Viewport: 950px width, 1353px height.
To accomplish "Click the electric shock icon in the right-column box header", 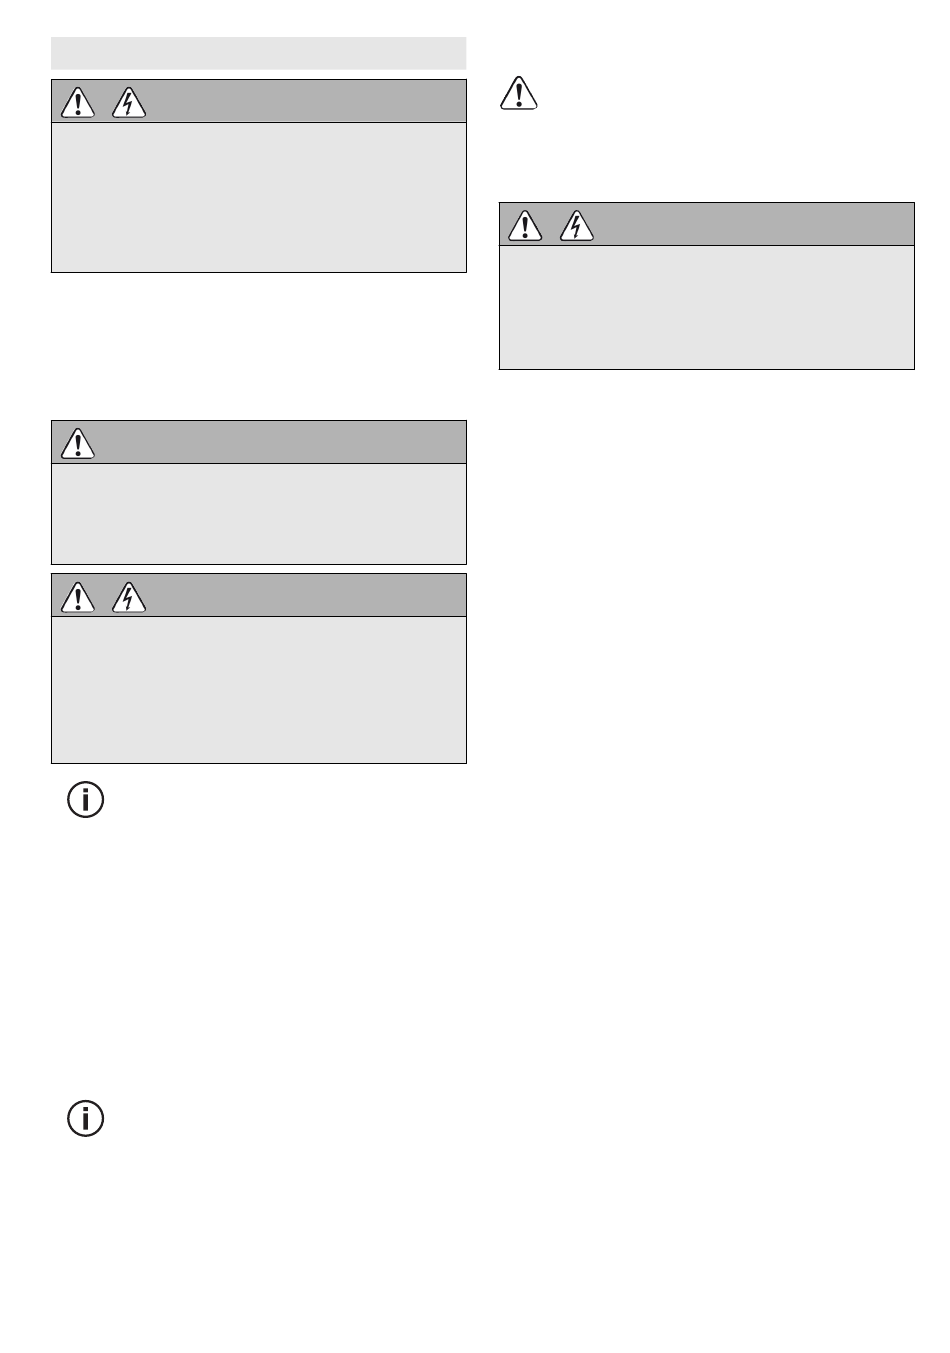I will click(x=576, y=226).
